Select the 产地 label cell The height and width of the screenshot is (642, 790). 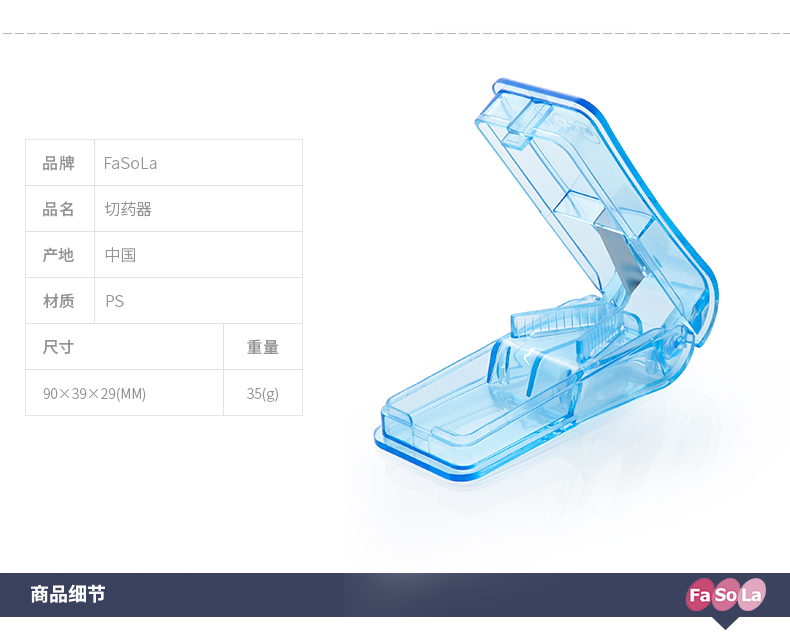tap(60, 254)
